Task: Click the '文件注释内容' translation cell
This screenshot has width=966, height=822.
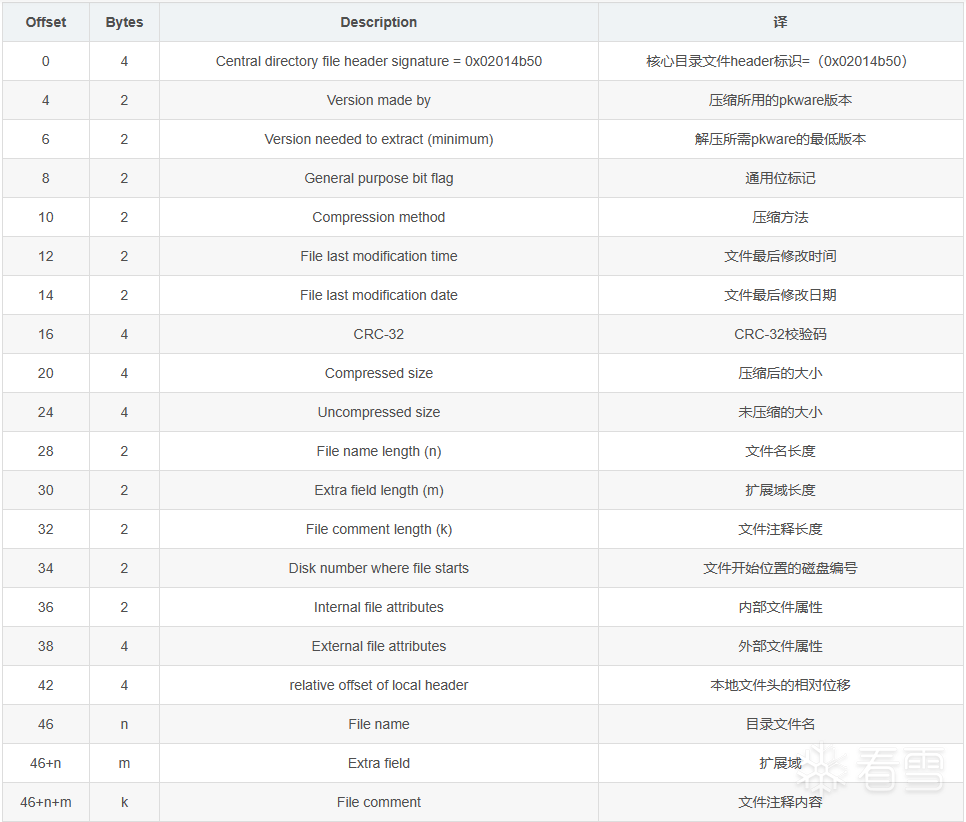Action: pyautogui.click(x=780, y=802)
